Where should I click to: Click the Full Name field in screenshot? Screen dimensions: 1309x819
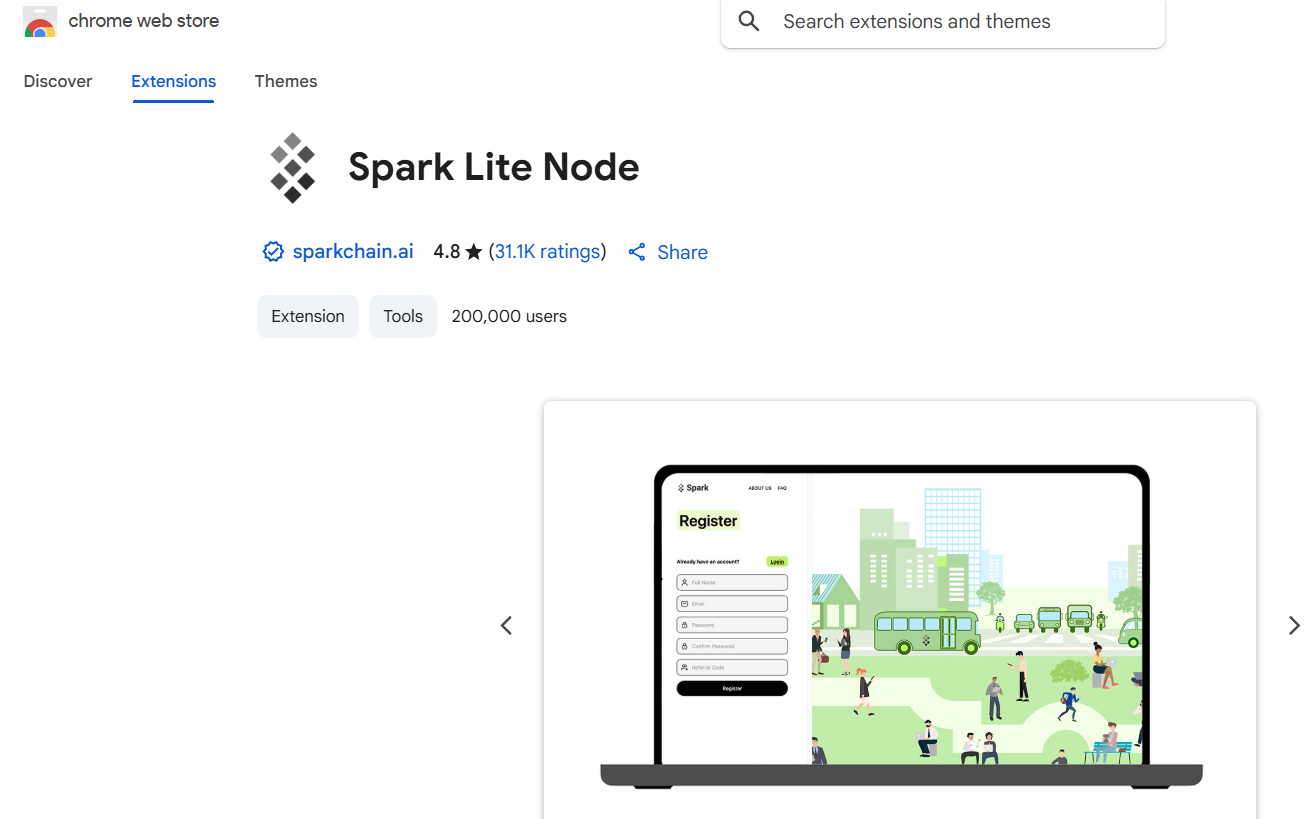click(x=732, y=583)
